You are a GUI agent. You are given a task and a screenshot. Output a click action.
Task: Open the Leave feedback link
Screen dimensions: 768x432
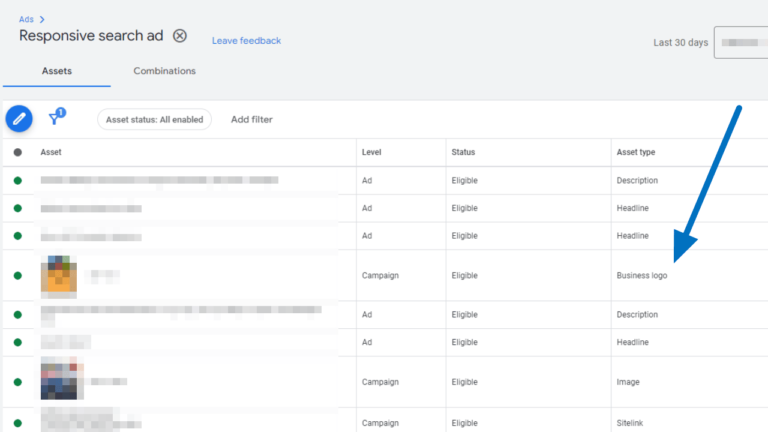(246, 41)
